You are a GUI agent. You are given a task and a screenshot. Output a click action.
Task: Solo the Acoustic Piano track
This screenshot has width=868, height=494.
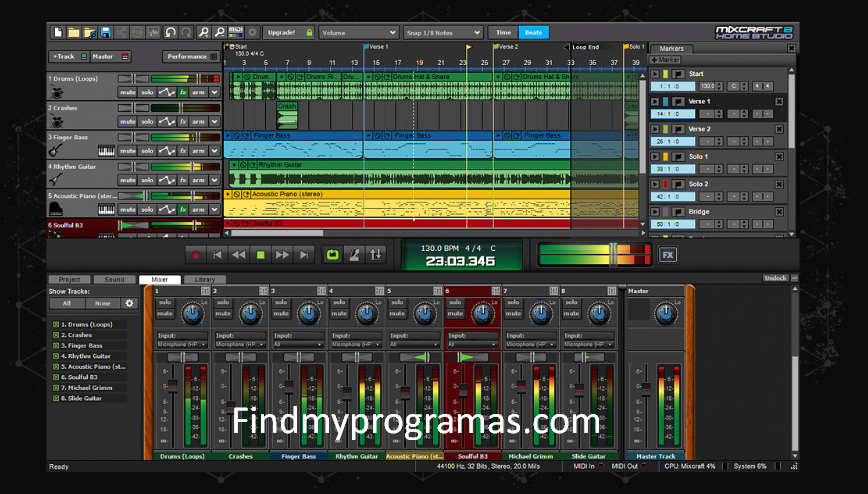(x=147, y=209)
